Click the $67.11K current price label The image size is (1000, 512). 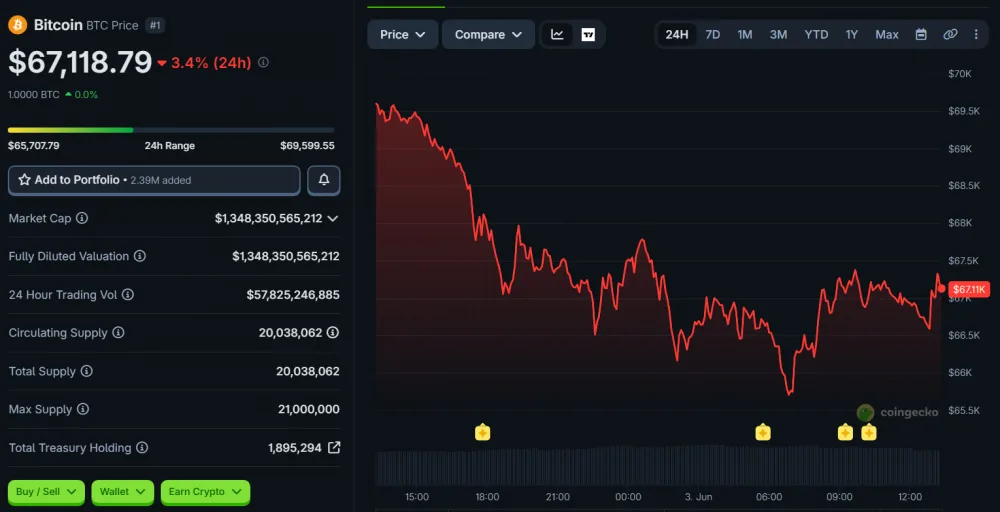pyautogui.click(x=969, y=289)
